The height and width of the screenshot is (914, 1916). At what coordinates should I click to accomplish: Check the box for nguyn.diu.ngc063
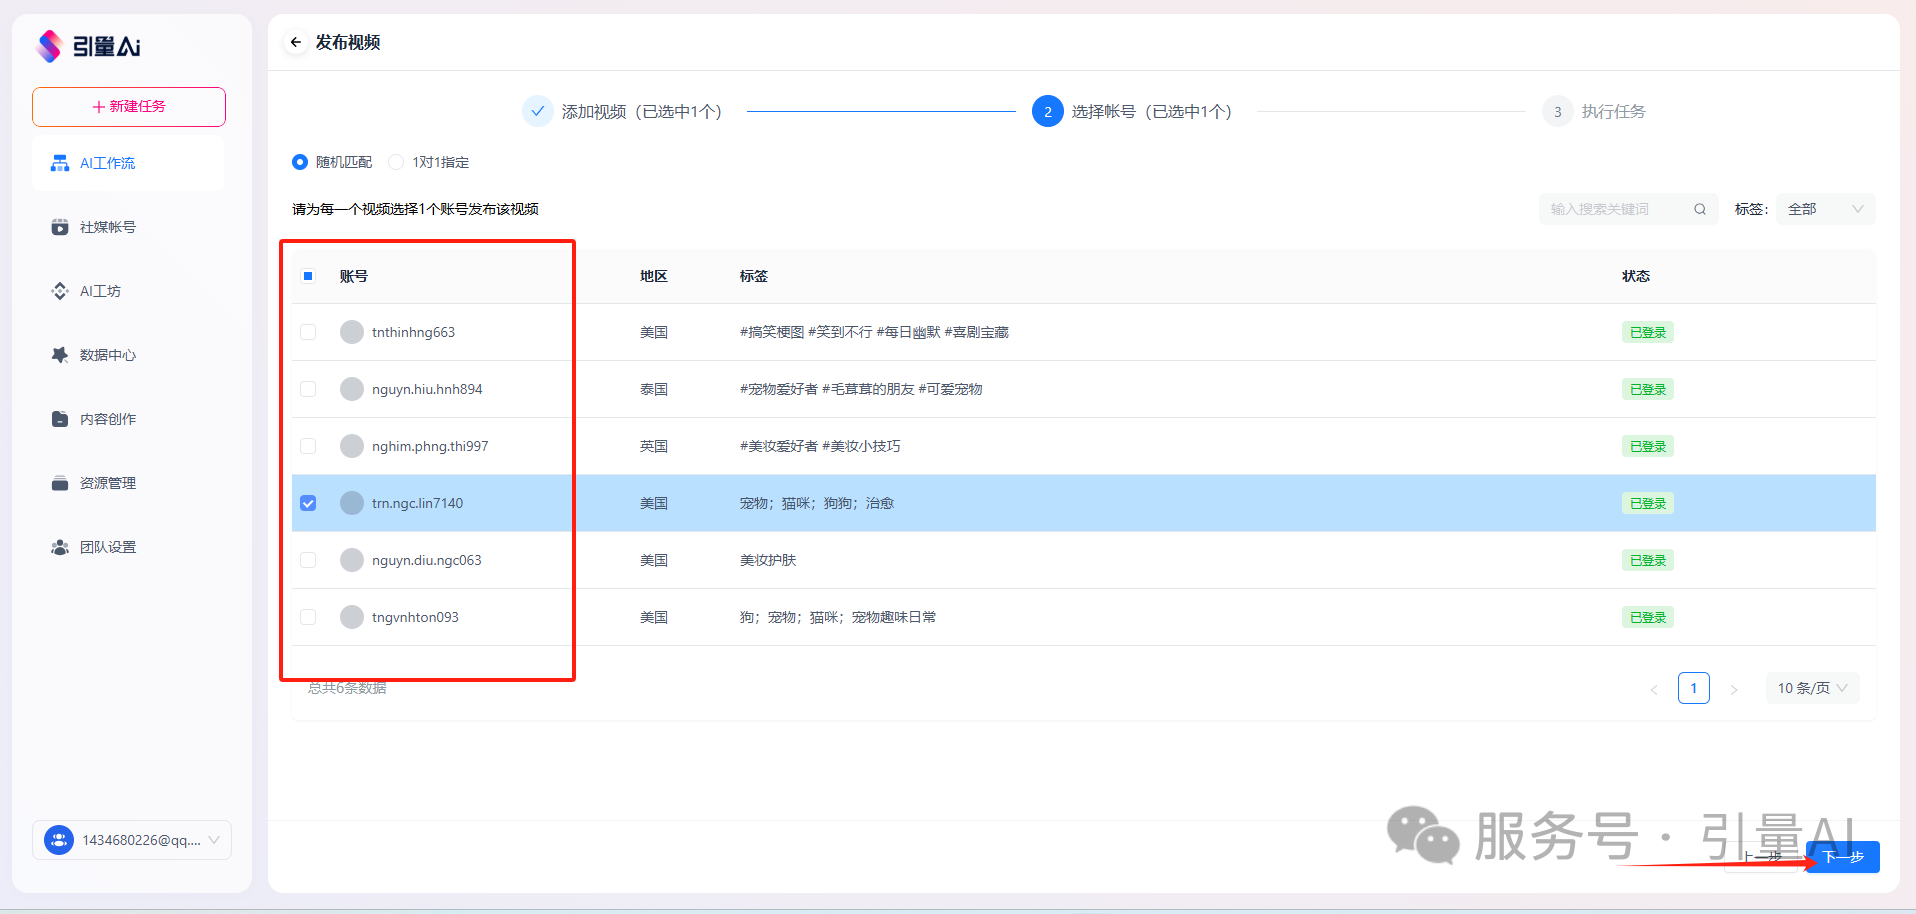pyautogui.click(x=308, y=560)
